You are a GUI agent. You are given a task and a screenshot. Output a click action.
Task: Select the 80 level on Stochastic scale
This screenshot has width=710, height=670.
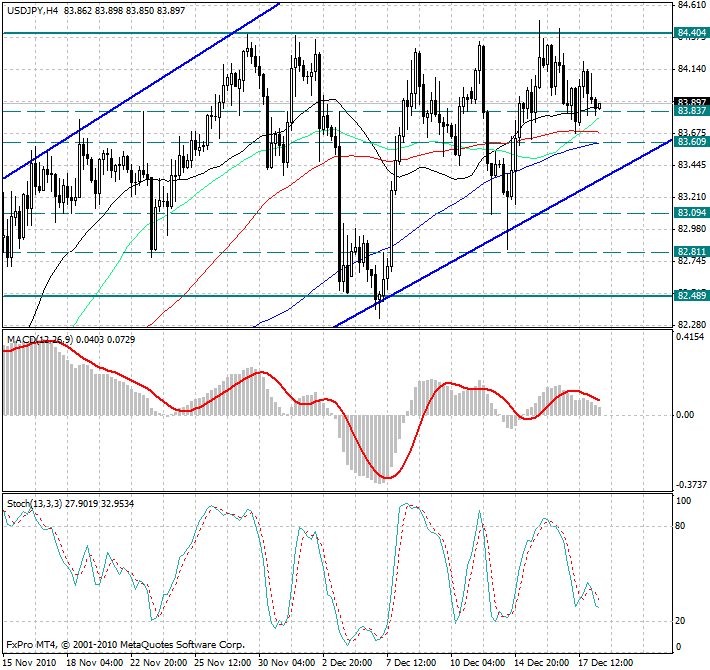pos(680,526)
